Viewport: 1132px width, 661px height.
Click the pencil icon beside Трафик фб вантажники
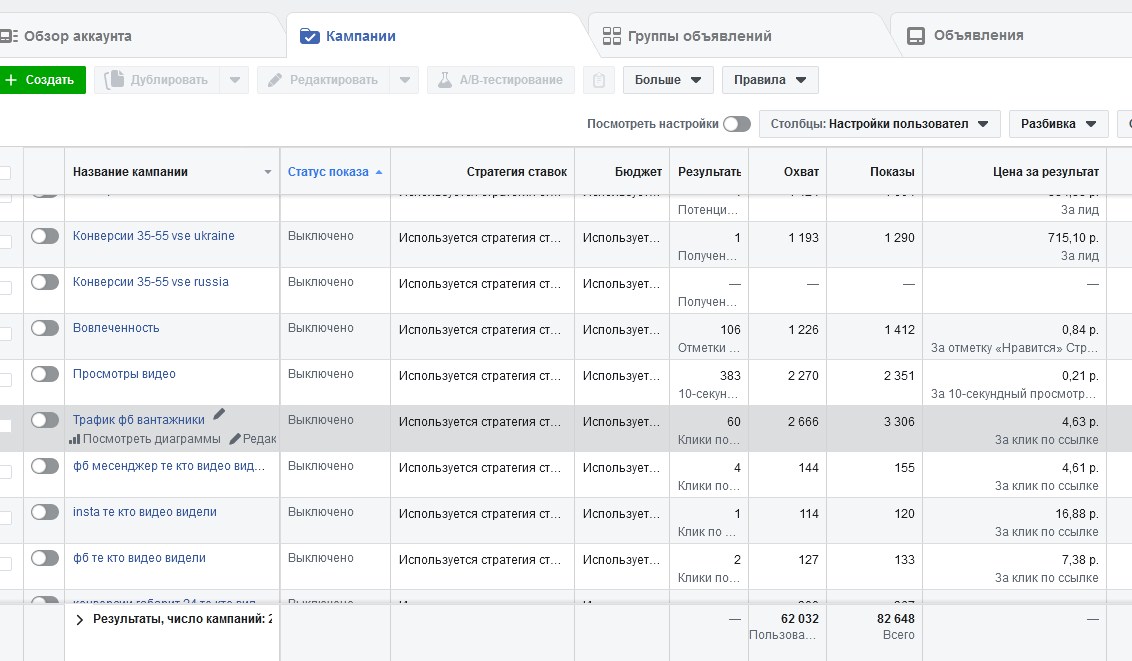point(219,414)
